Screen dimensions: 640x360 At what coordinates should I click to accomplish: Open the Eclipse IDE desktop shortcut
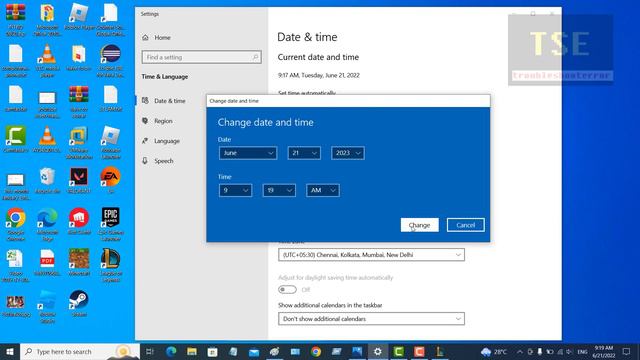coord(111,60)
